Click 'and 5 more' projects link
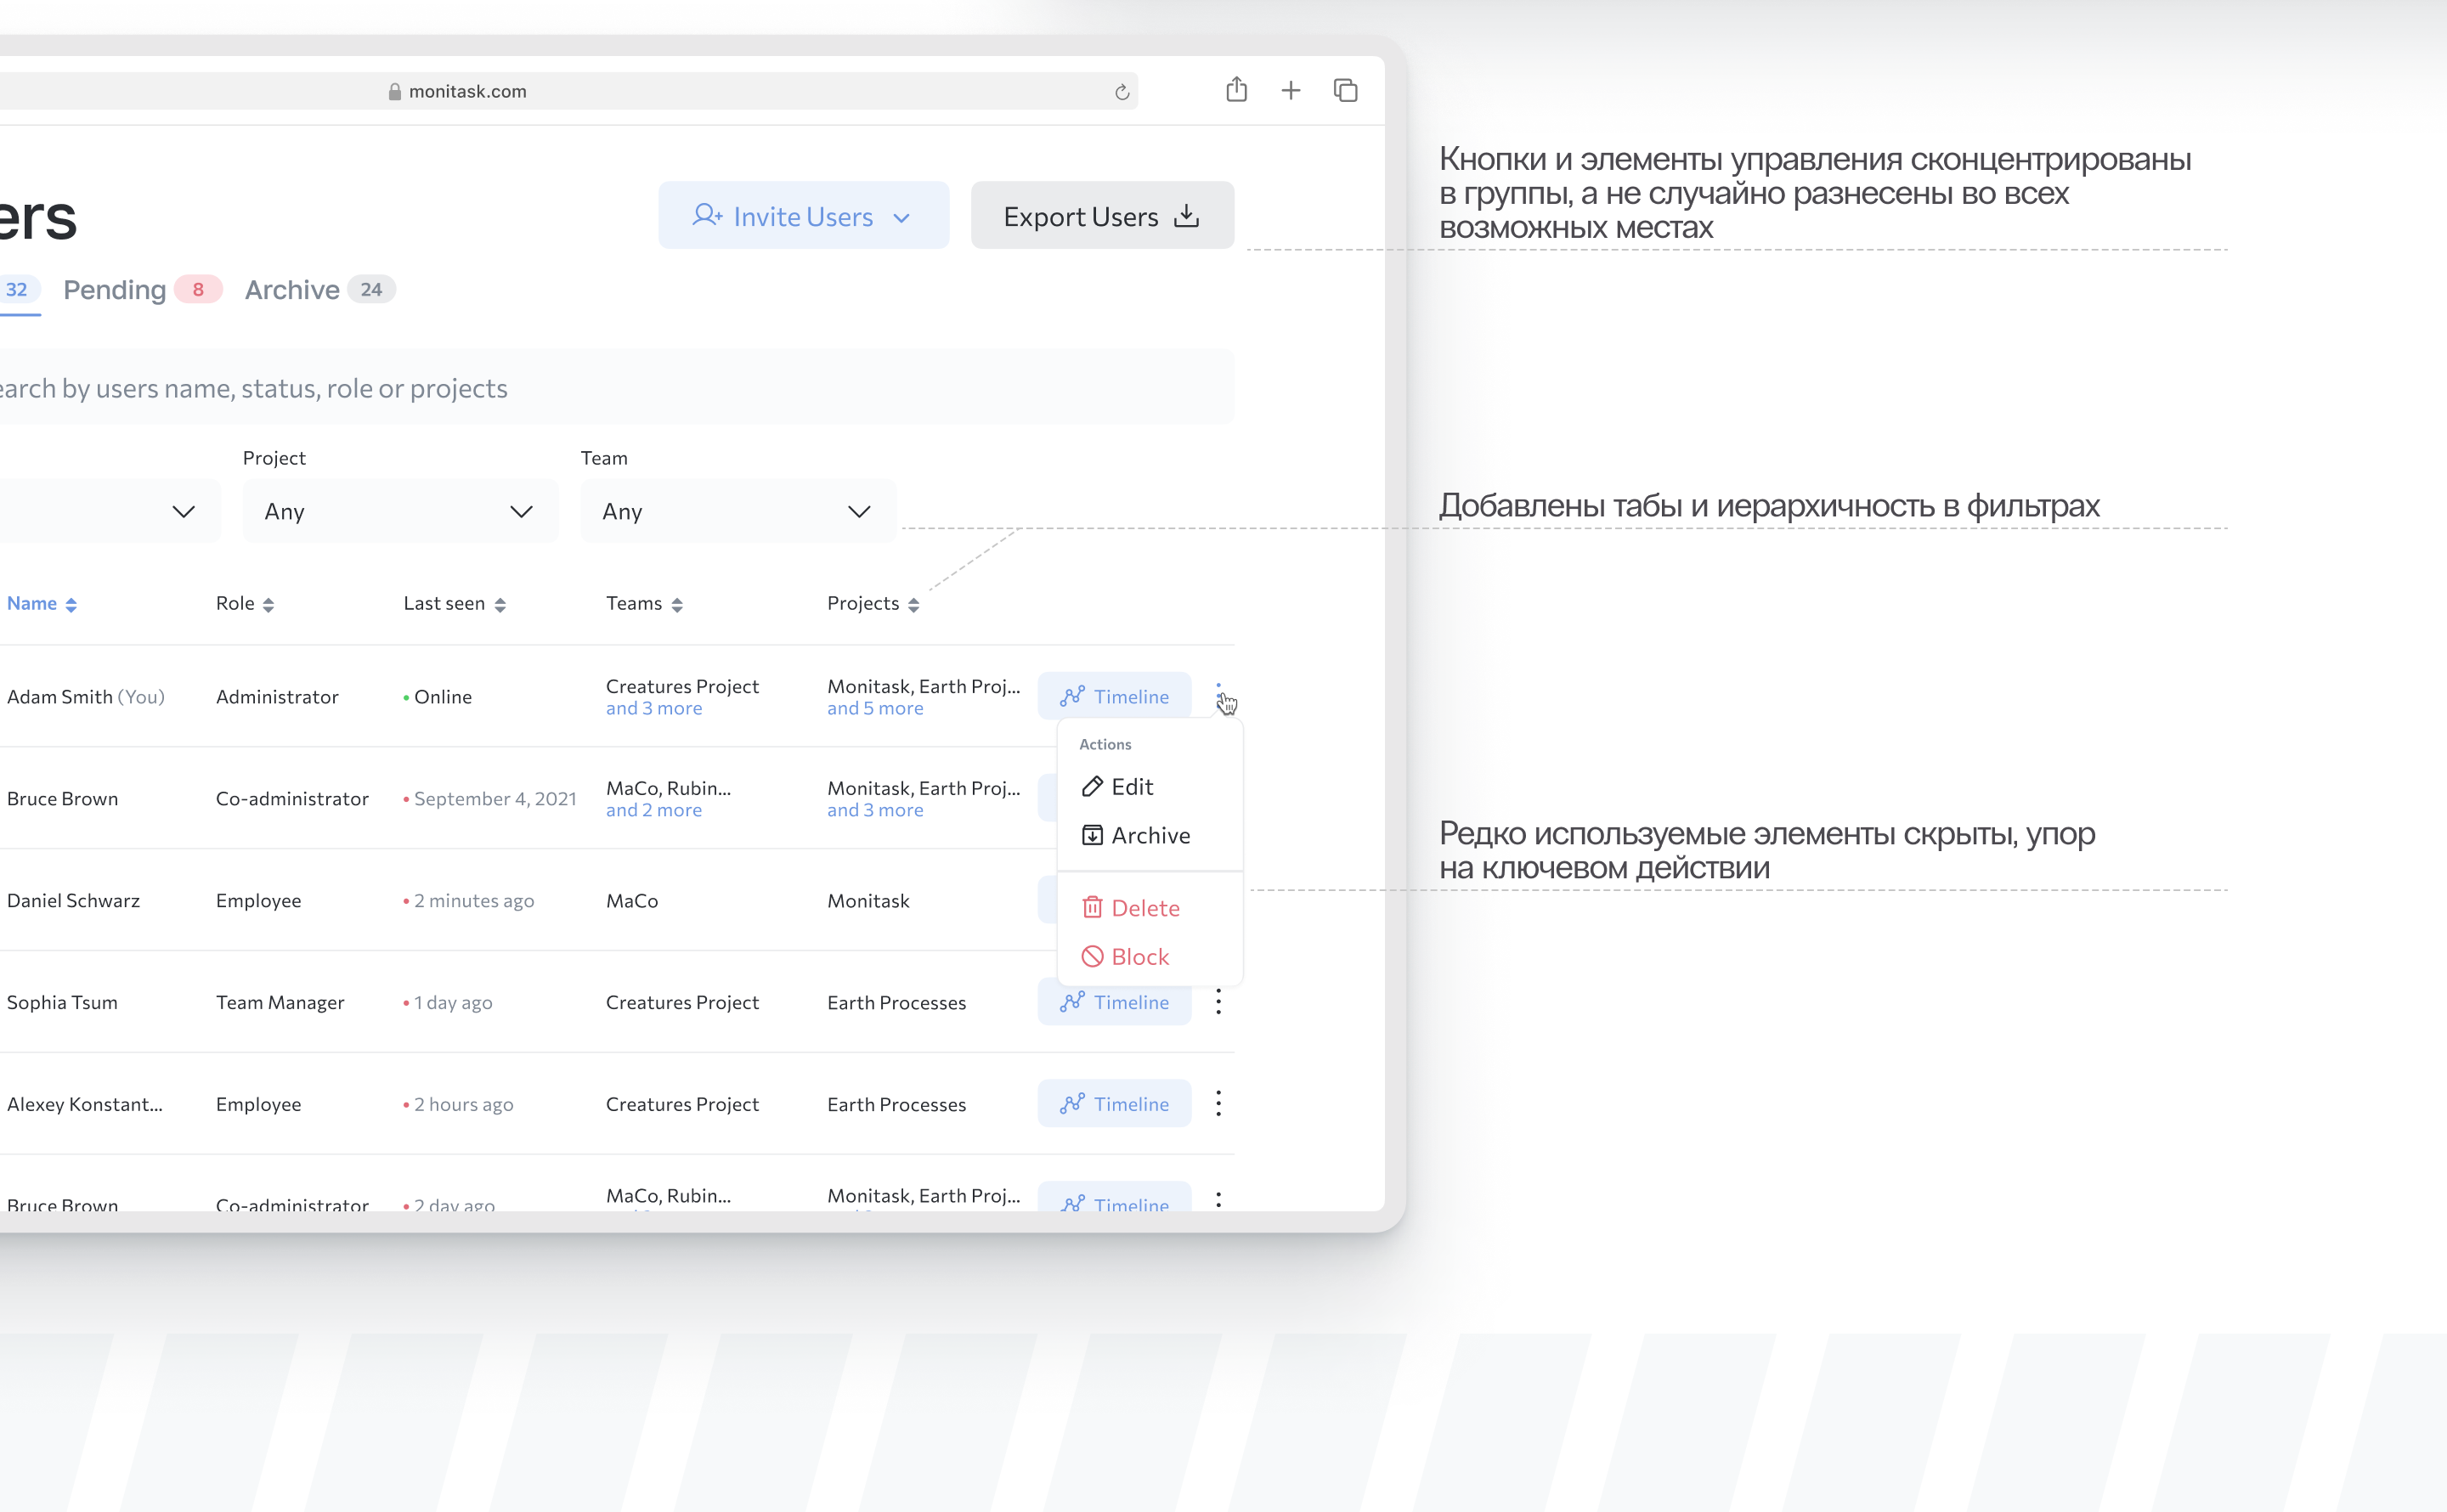The height and width of the screenshot is (1512, 2447). [875, 709]
